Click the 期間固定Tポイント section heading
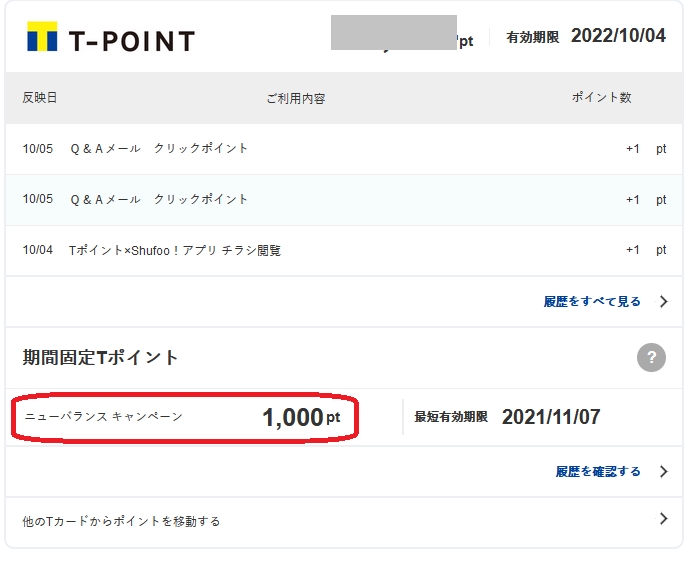690x561 pixels. (x=100, y=357)
